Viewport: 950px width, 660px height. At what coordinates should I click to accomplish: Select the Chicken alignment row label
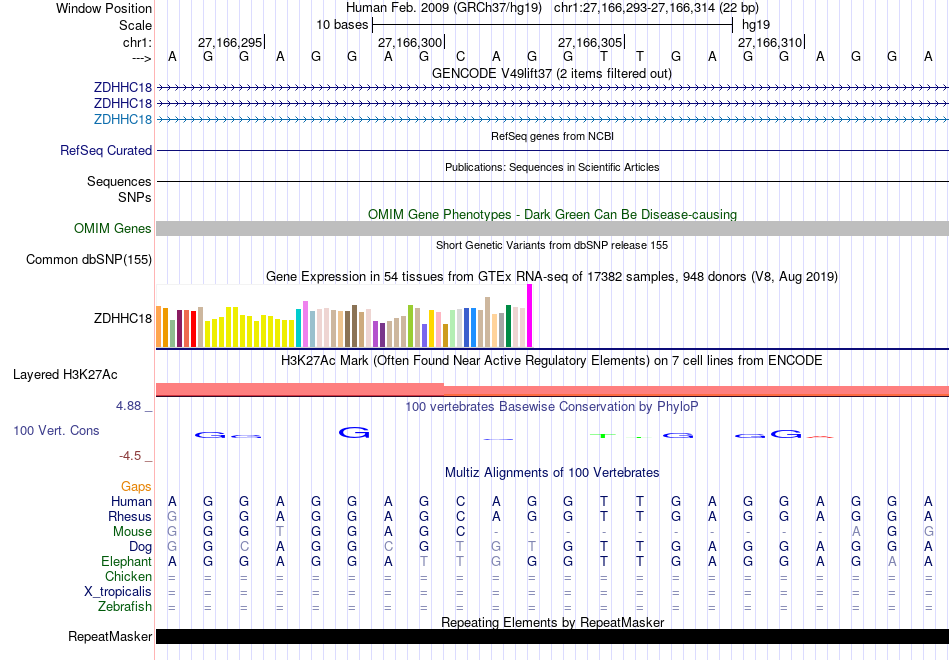[128, 576]
